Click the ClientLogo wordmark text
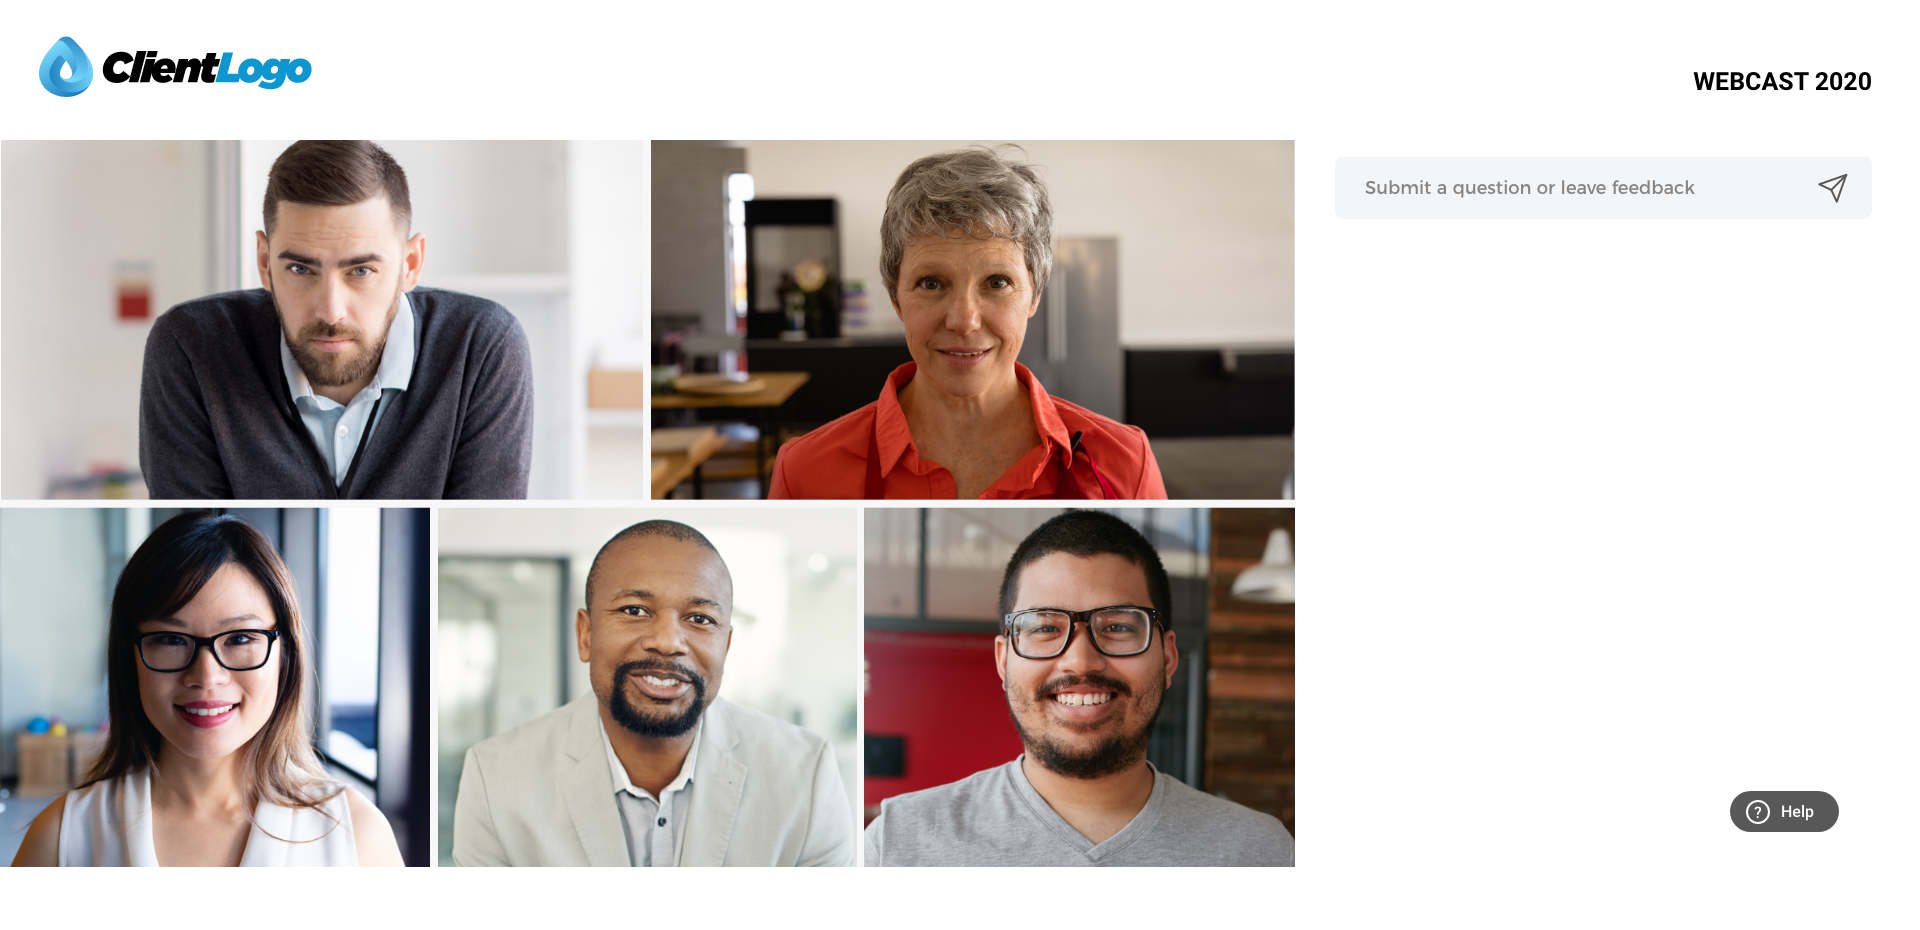The image size is (1920, 930). (207, 68)
